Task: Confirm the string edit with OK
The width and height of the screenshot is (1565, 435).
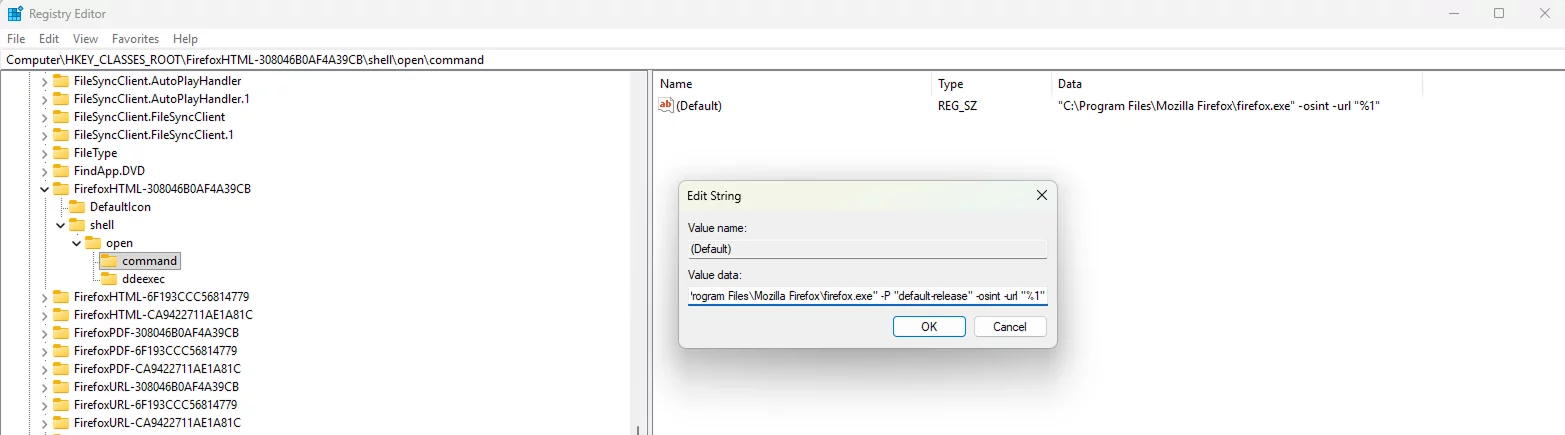Action: pos(929,327)
